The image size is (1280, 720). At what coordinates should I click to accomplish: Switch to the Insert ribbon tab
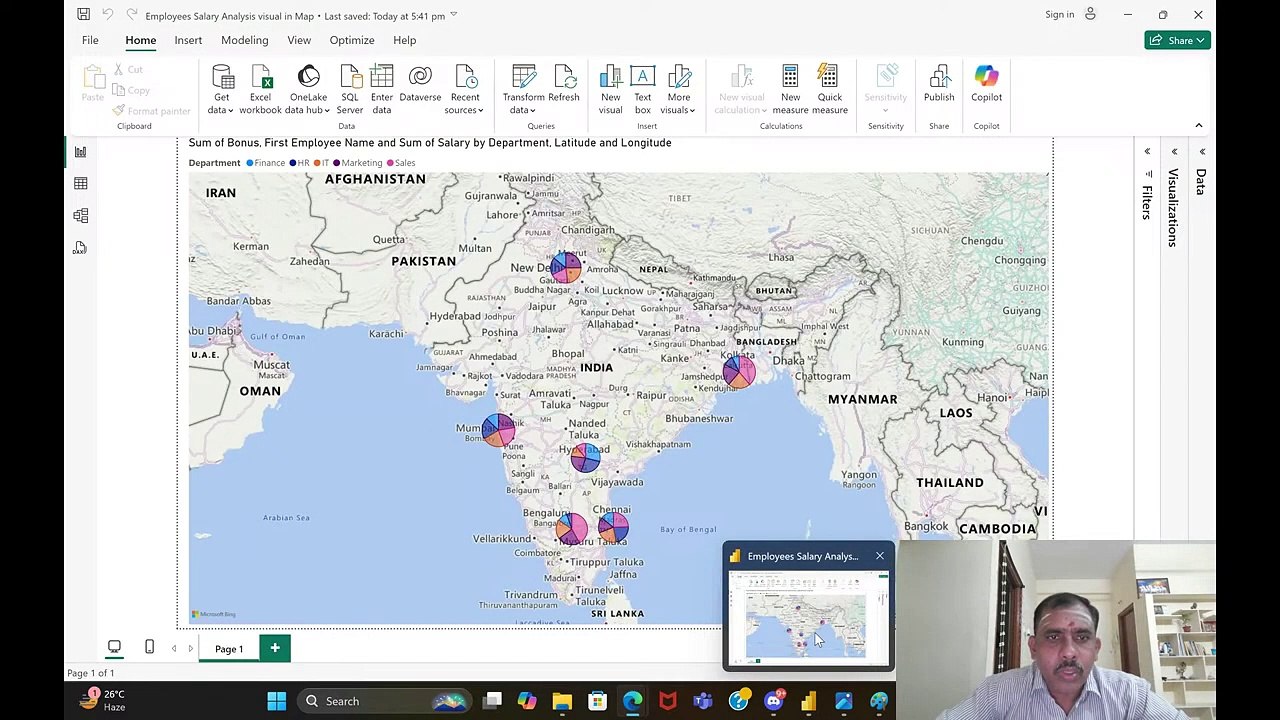pos(188,40)
